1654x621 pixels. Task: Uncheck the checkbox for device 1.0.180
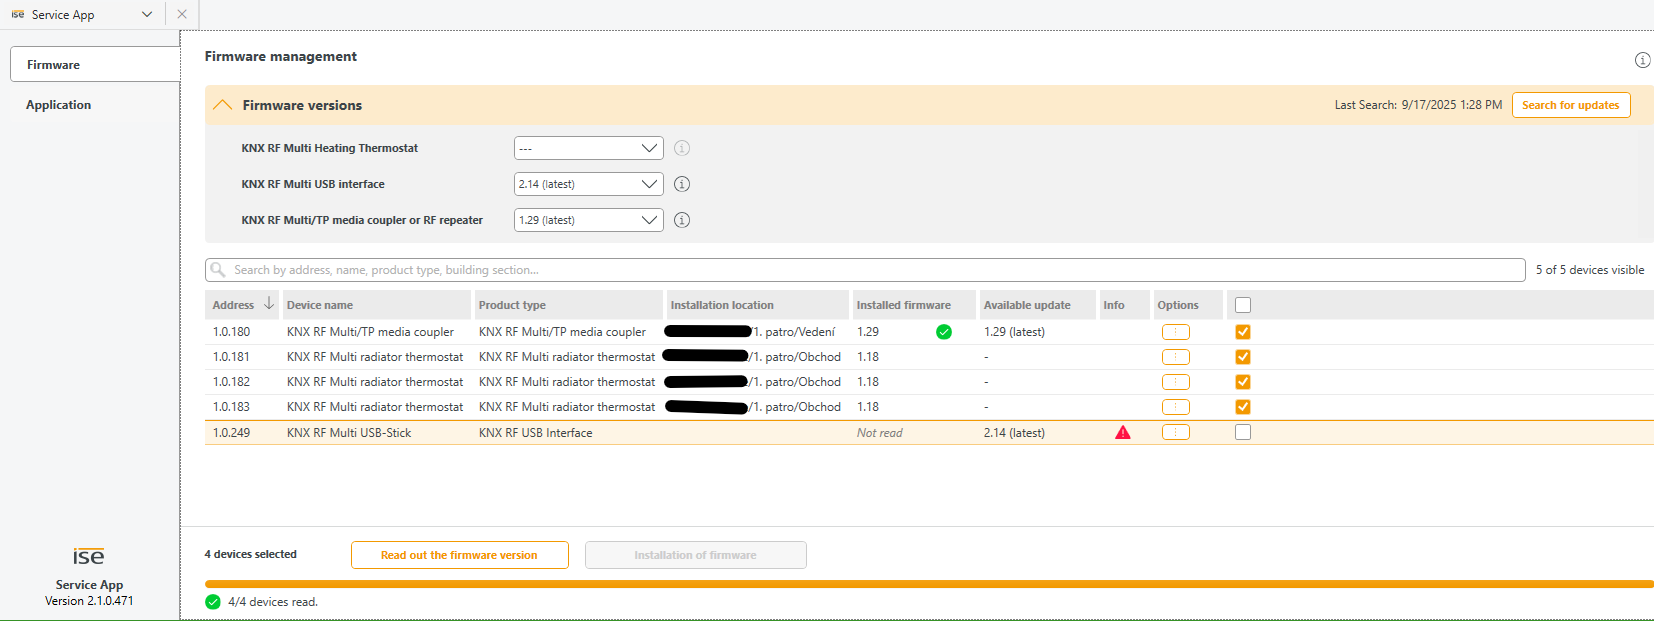[x=1243, y=332]
